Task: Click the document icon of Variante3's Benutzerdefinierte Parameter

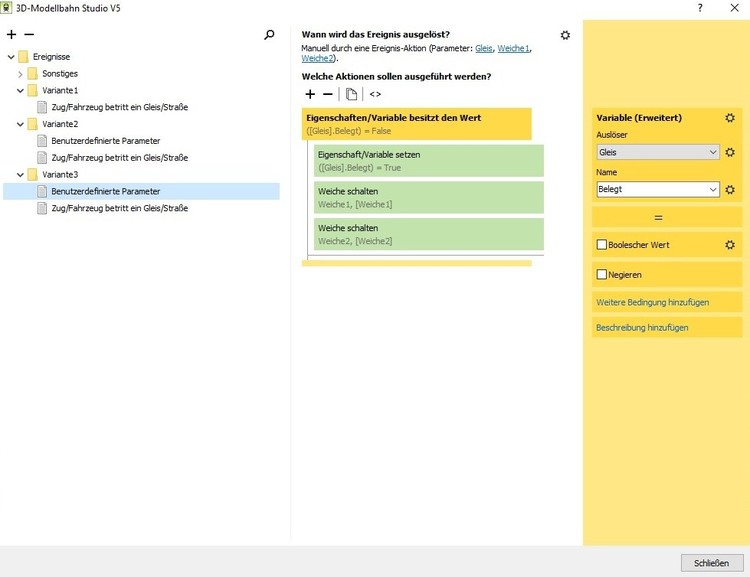Action: (42, 191)
